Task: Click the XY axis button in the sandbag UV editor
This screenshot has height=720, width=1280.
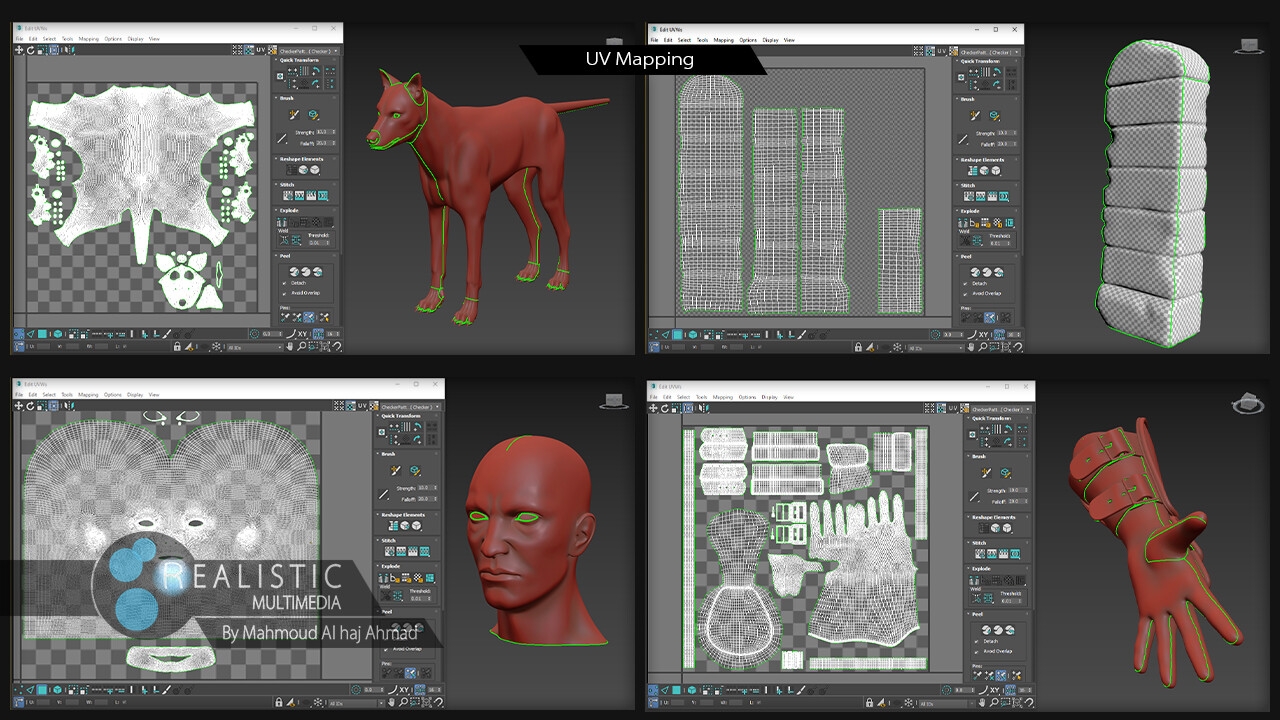Action: [x=982, y=334]
